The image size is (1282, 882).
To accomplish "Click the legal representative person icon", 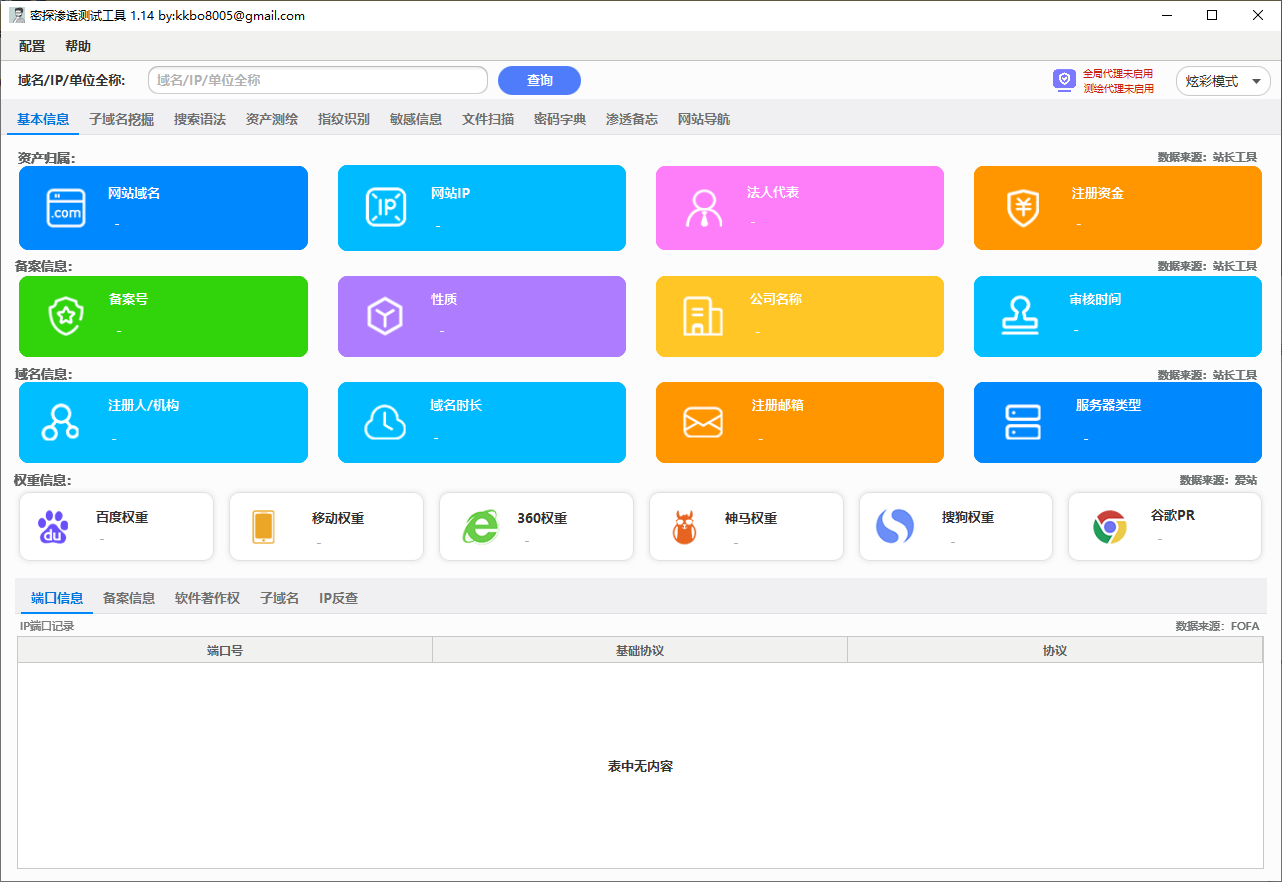I will tap(704, 208).
